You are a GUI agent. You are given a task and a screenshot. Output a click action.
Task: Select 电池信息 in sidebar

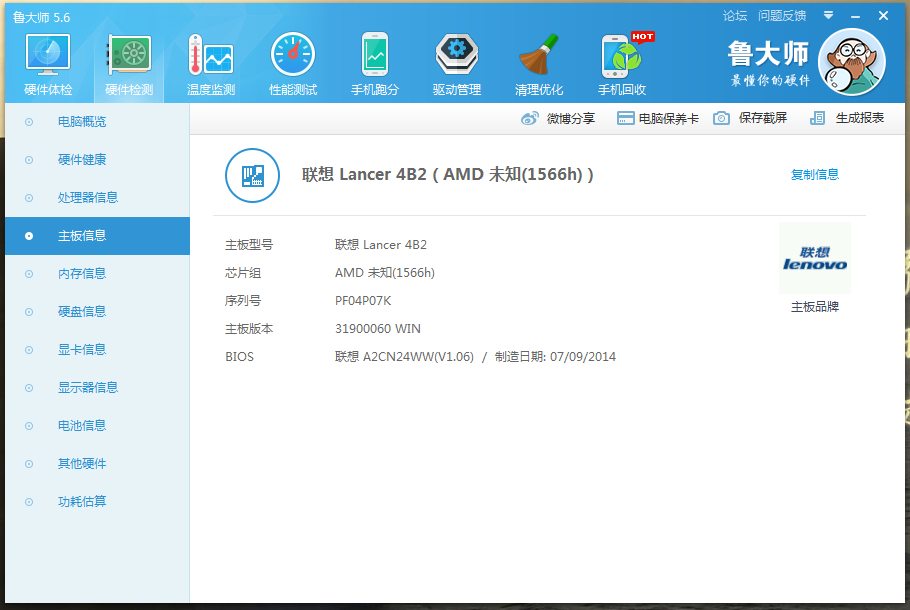tap(98, 425)
